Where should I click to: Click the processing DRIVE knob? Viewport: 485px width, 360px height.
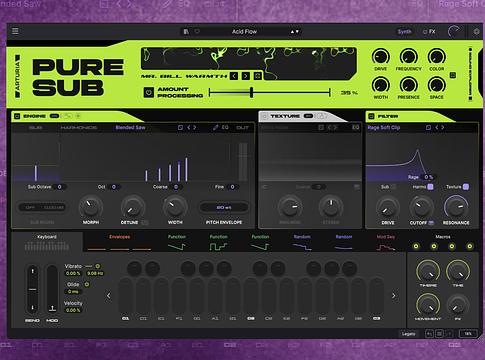coord(380,57)
